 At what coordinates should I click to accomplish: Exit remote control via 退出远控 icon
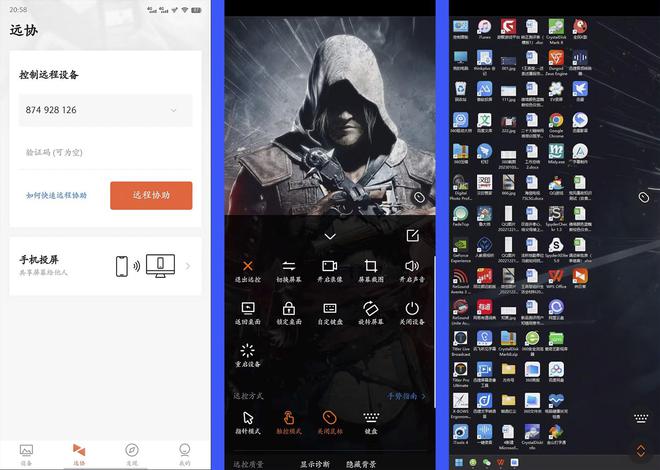[x=248, y=266]
